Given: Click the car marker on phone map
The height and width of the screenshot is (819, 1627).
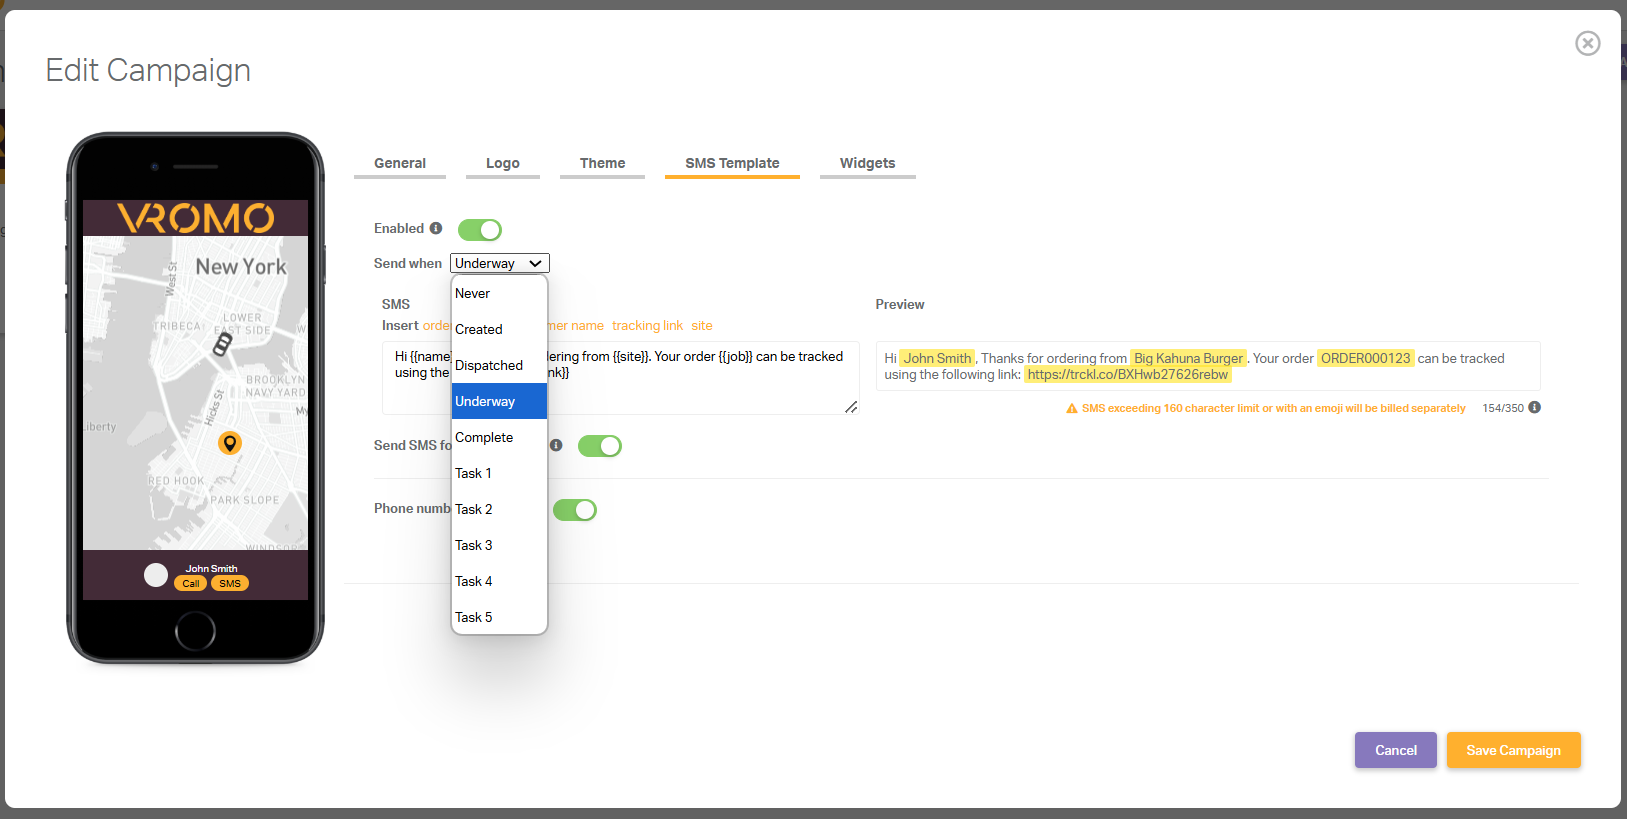Looking at the screenshot, I should [223, 344].
